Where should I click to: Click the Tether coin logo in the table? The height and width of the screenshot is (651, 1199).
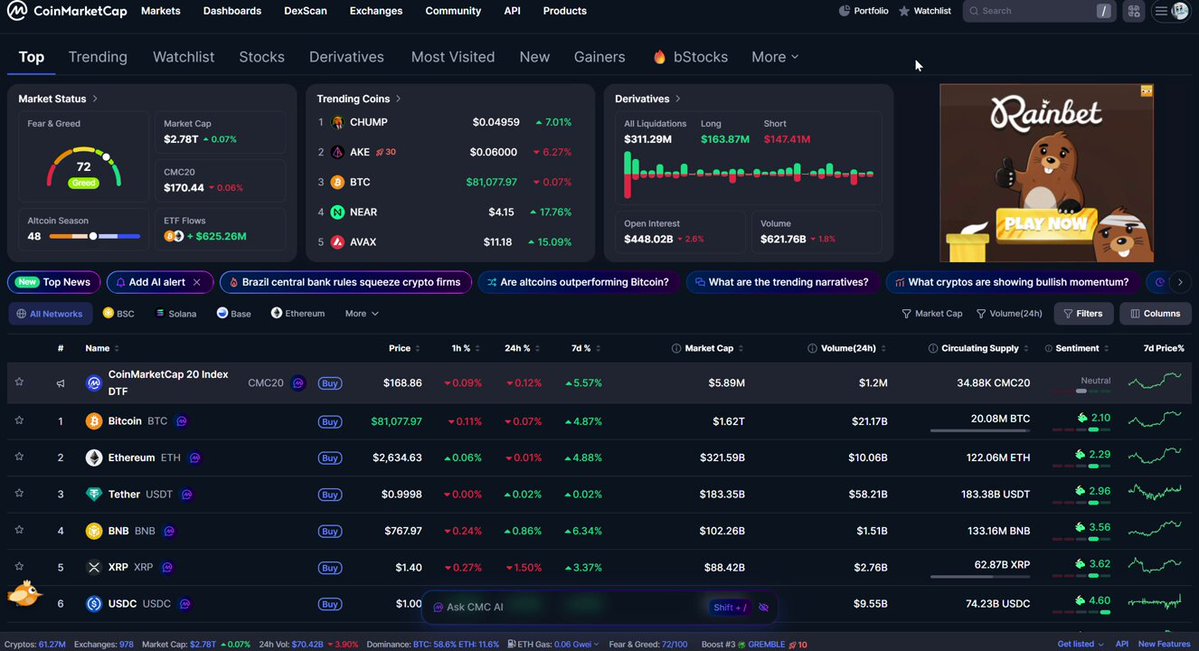coord(94,494)
